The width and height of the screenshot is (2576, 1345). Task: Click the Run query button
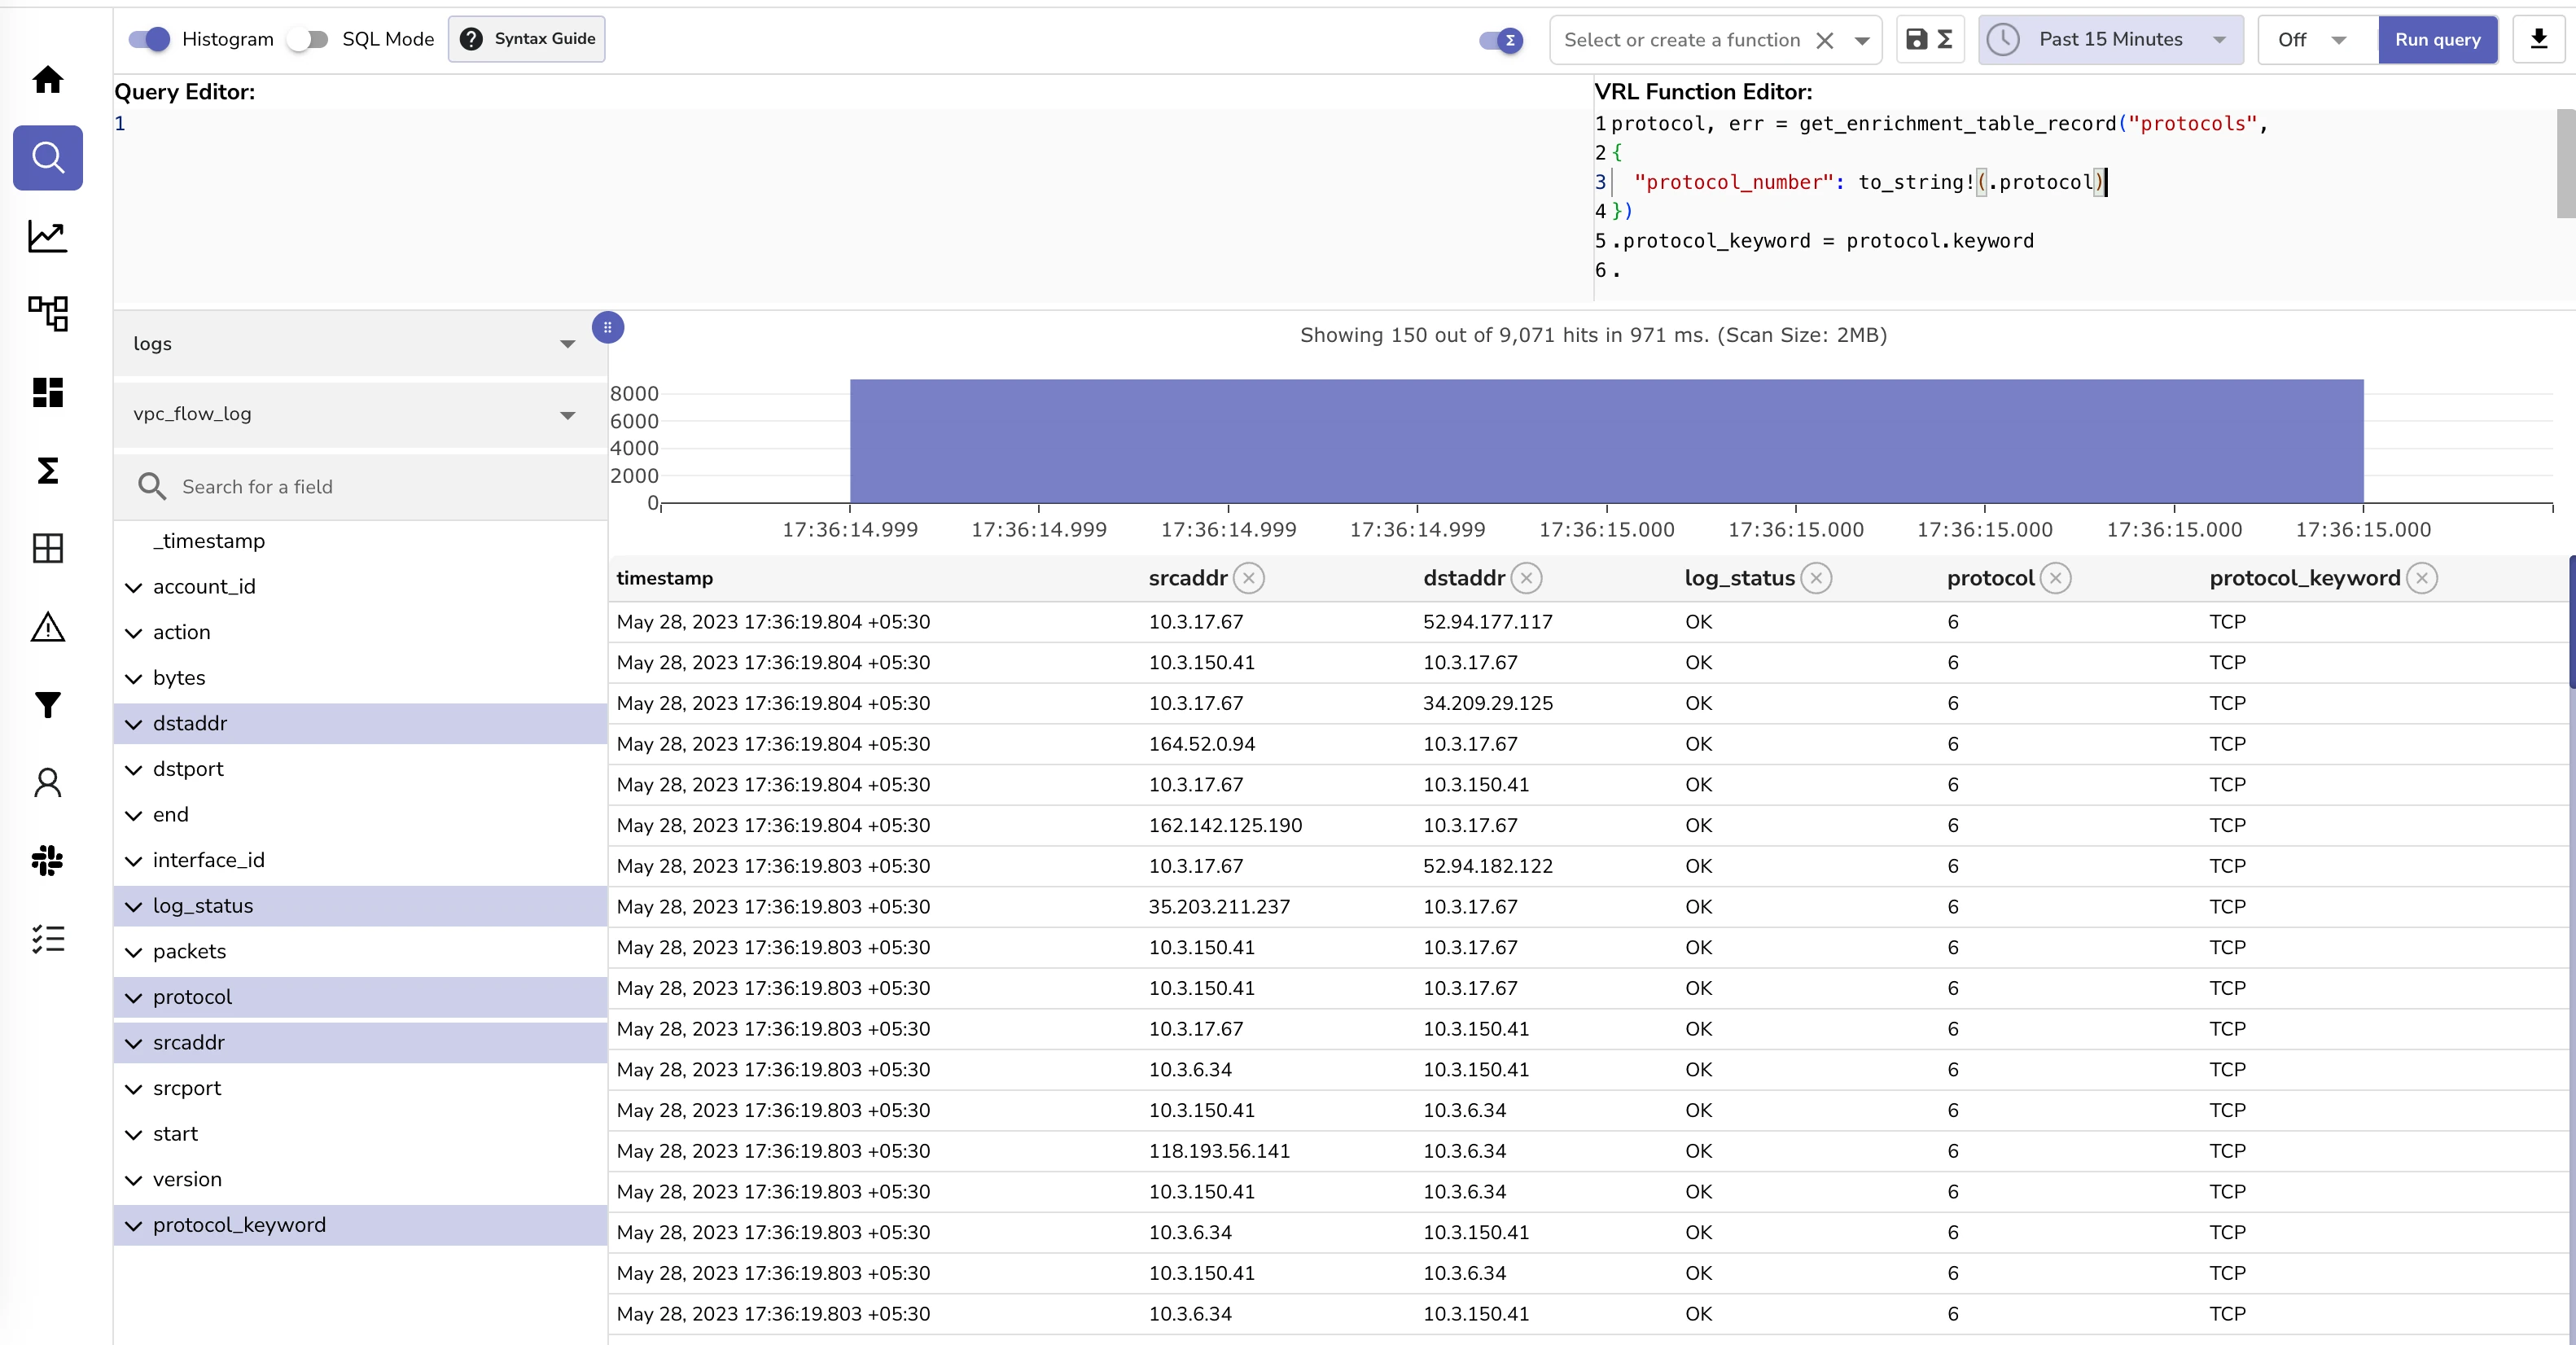2437,39
